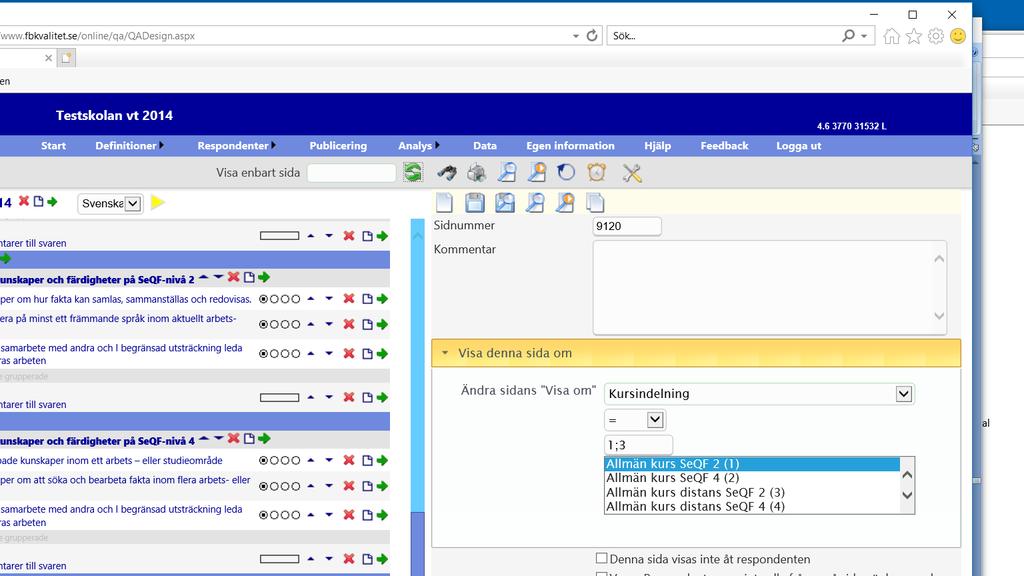Open the wrench and screwdriver tools icon
Viewport: 1024px width, 576px height.
click(632, 172)
